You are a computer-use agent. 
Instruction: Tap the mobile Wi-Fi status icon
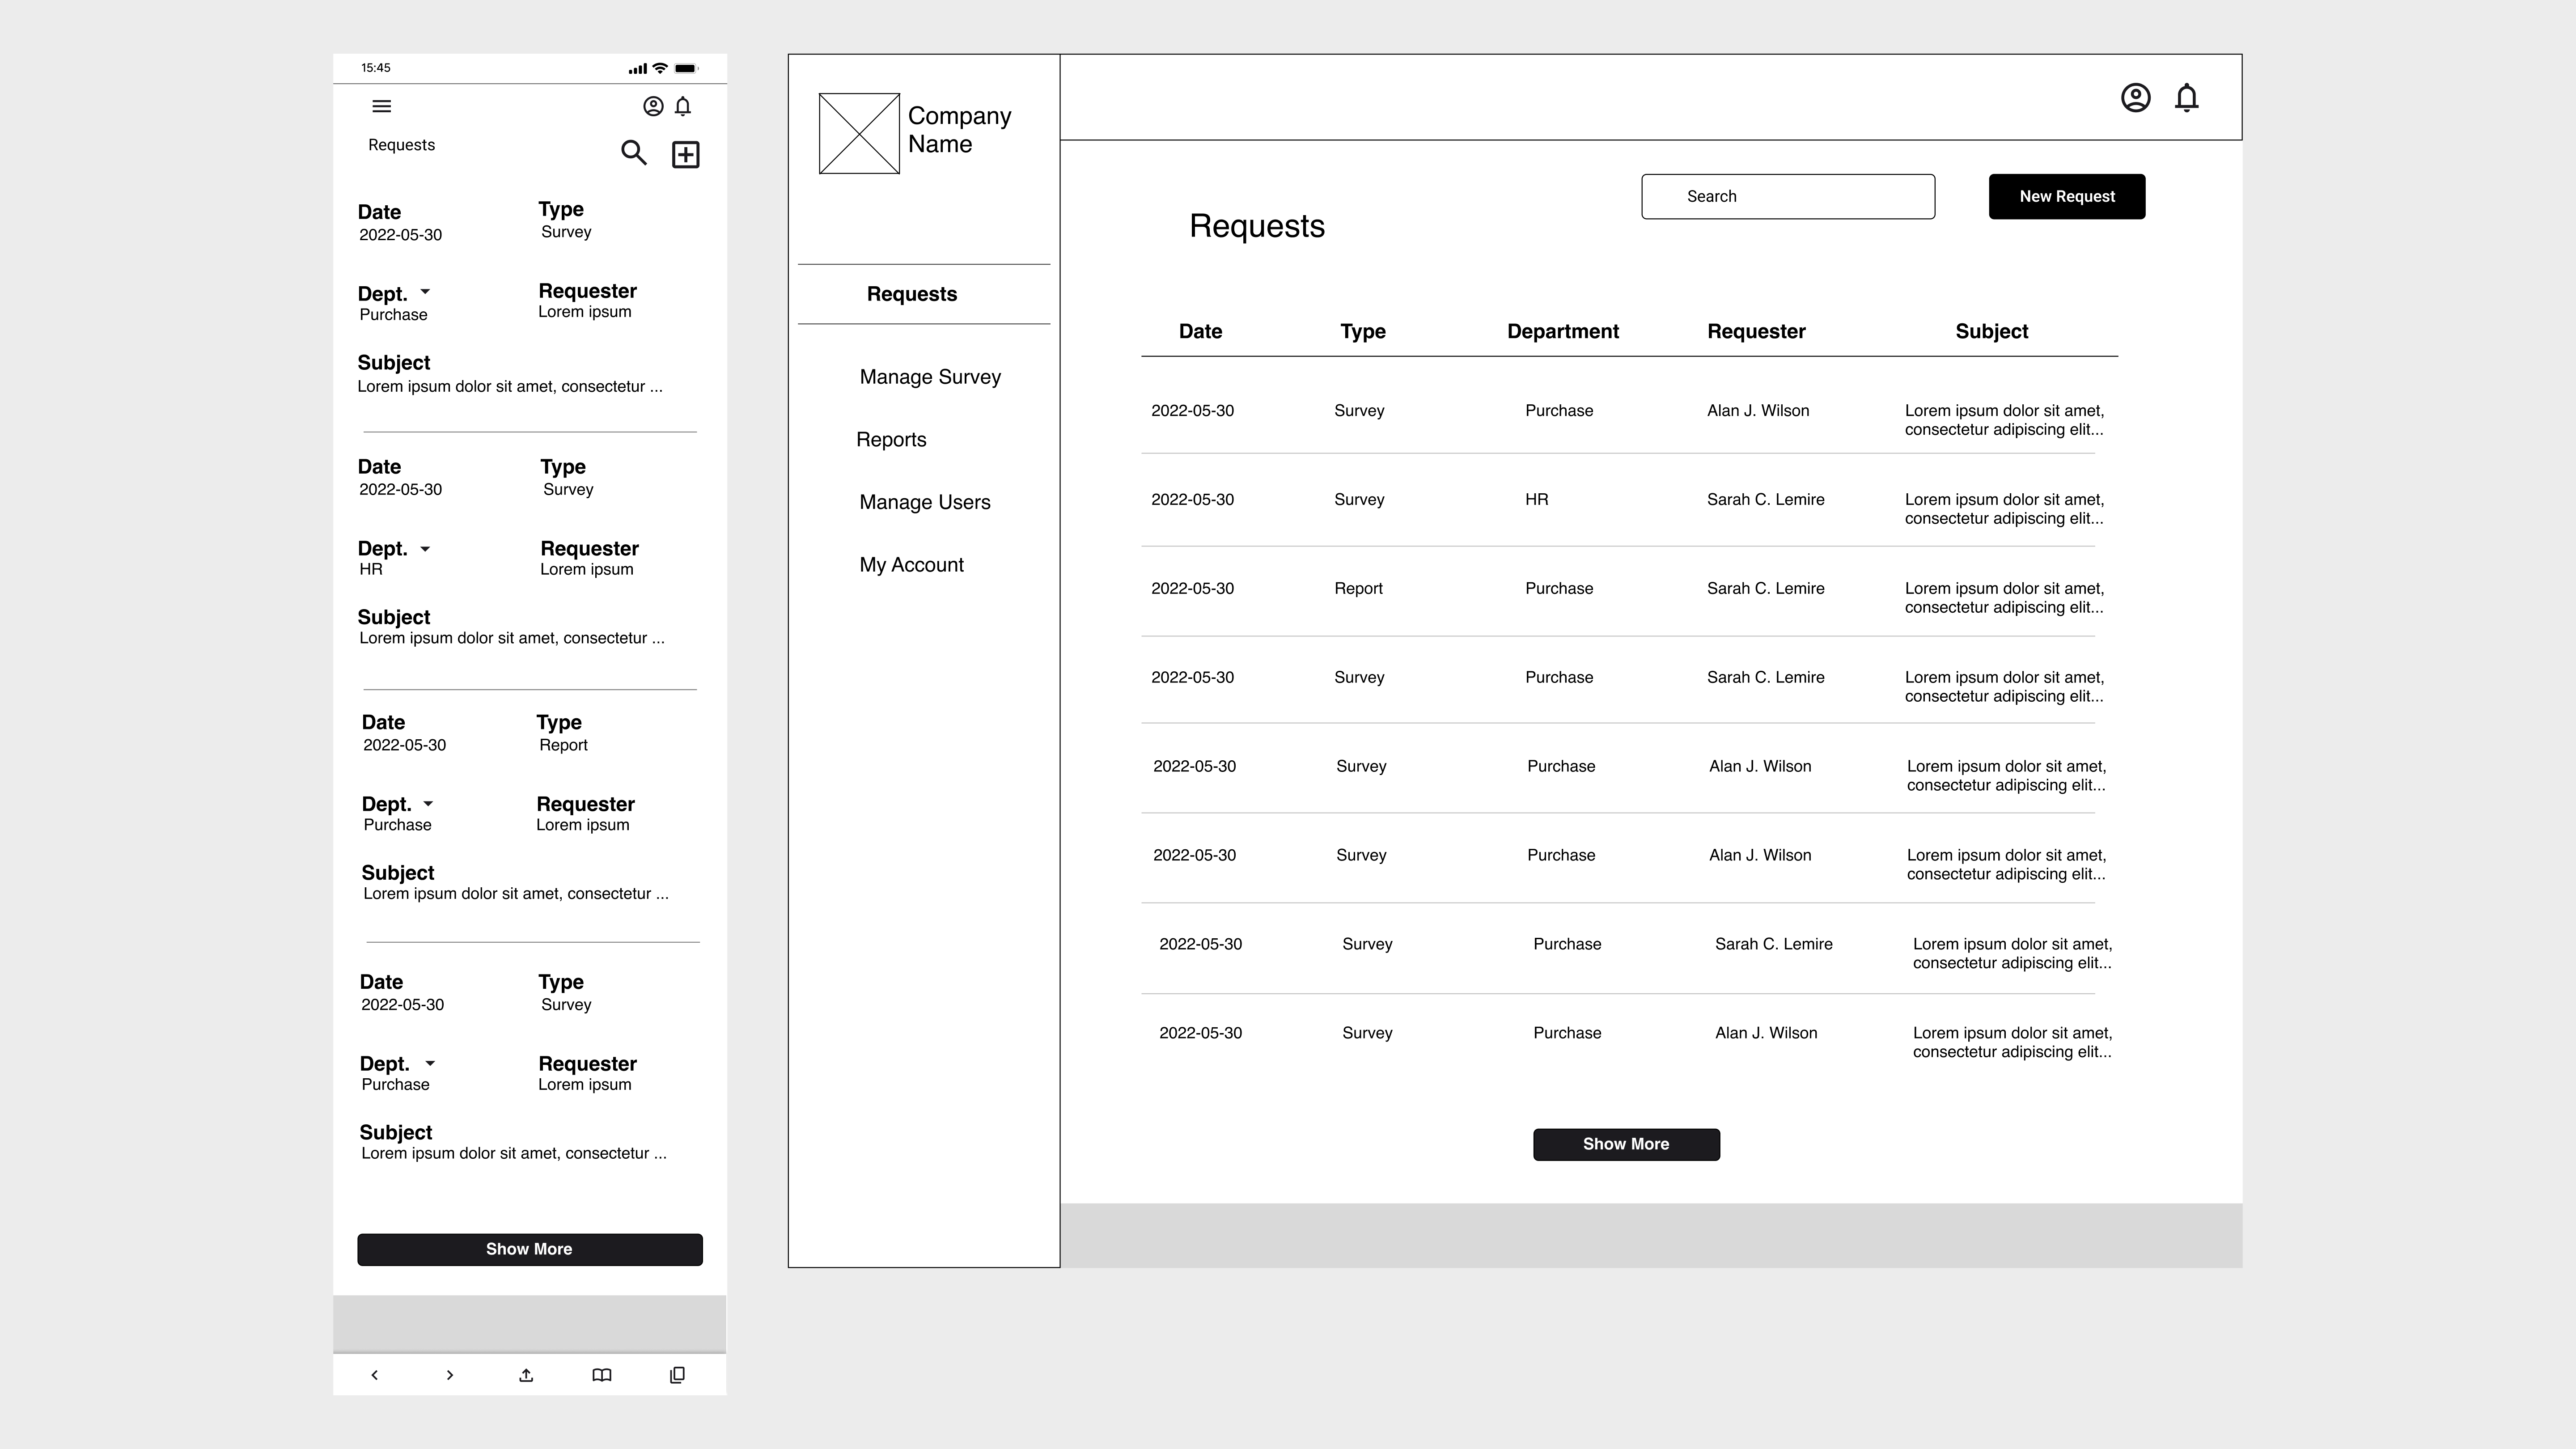660,68
